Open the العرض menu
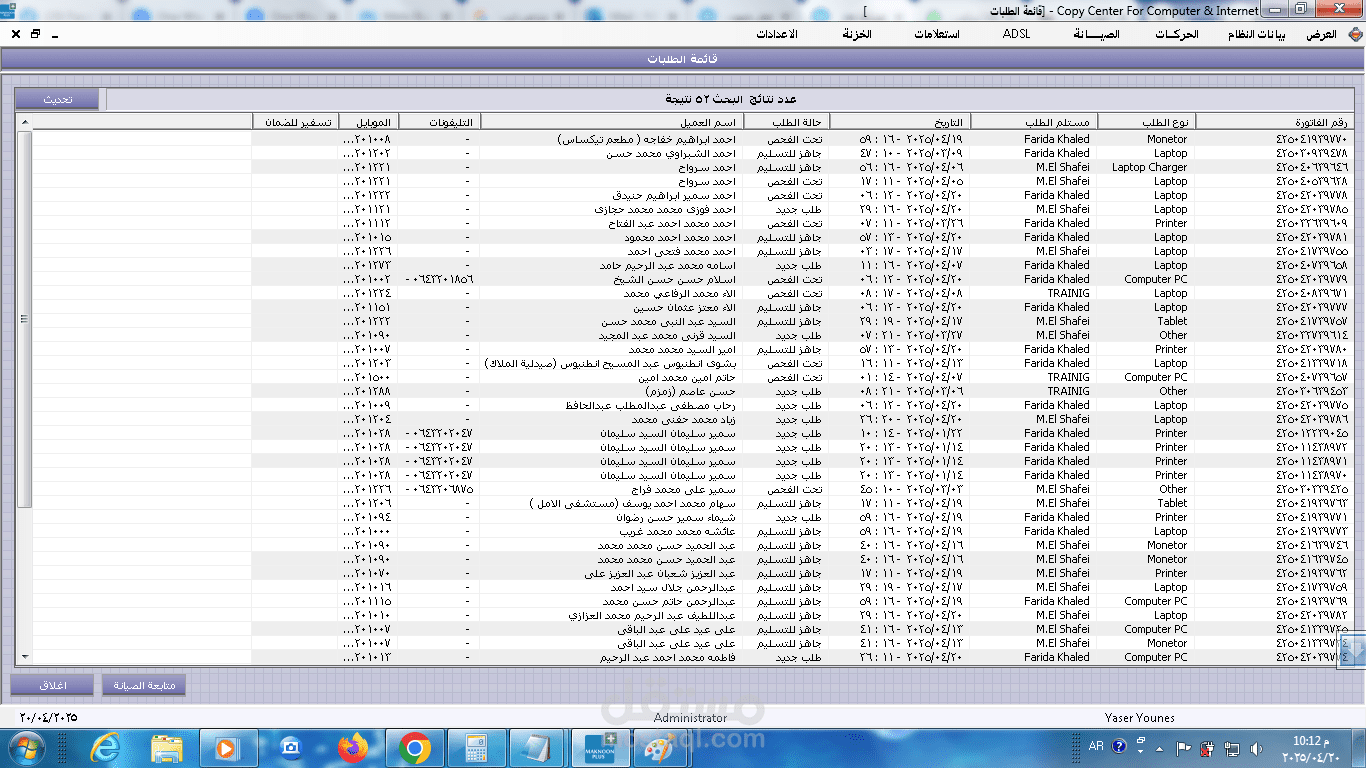1366x768 pixels. tap(1321, 34)
